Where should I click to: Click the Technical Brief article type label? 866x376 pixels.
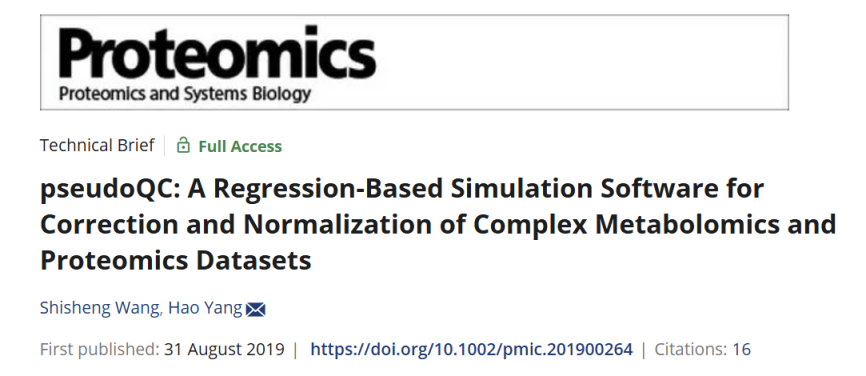click(97, 145)
